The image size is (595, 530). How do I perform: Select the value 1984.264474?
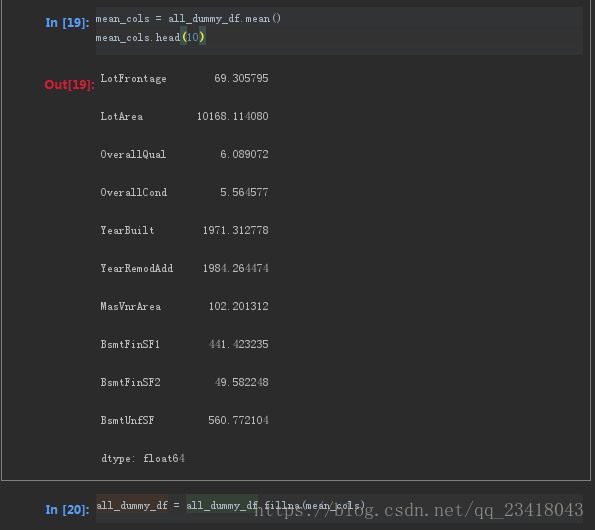236,268
